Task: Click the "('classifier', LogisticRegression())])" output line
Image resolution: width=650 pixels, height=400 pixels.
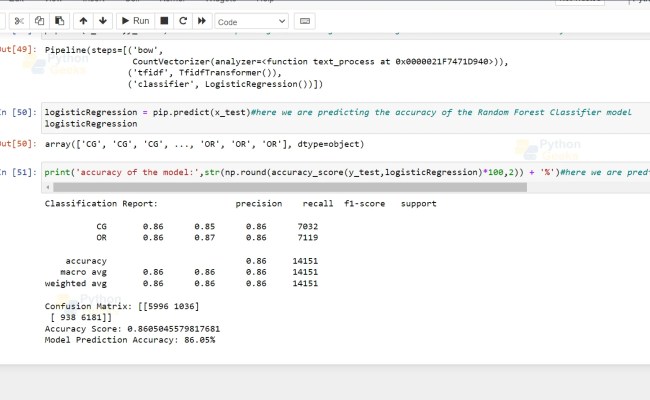Action: tap(226, 84)
